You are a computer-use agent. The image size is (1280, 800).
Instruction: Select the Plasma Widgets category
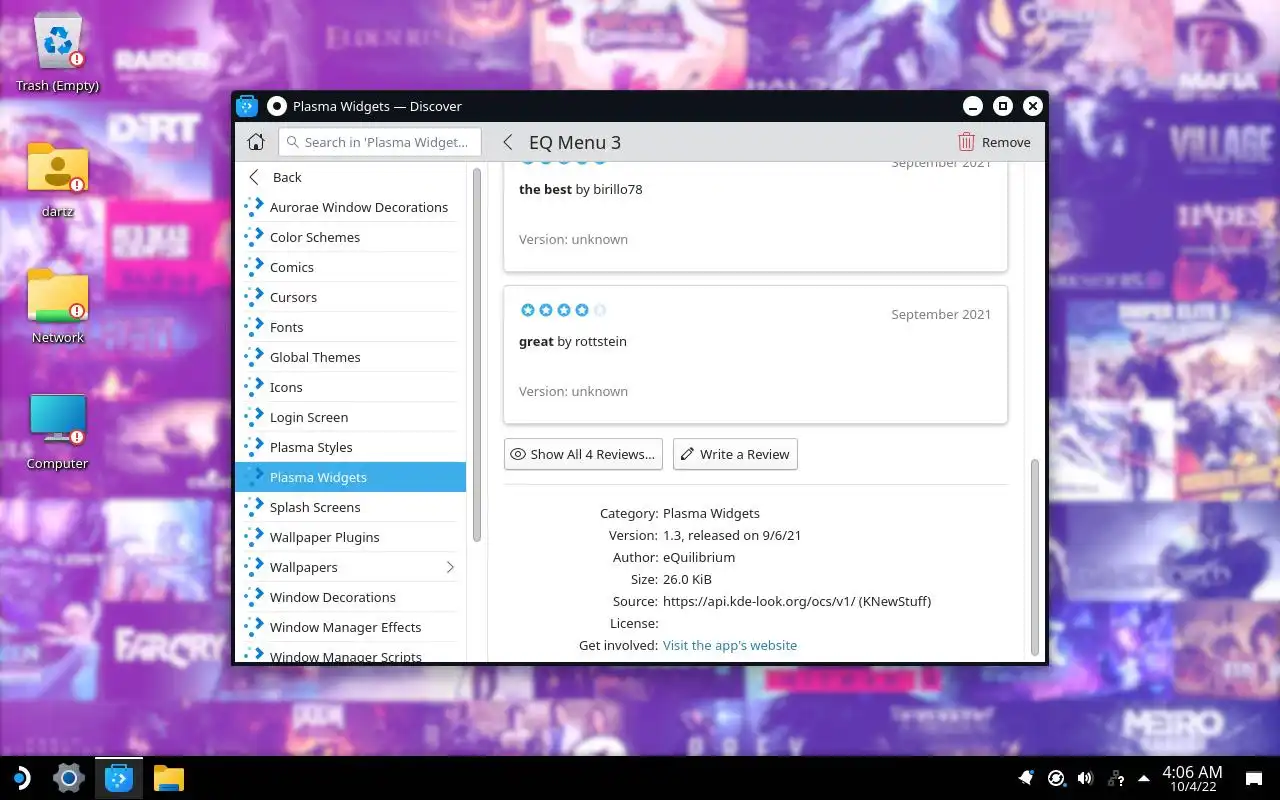click(350, 477)
